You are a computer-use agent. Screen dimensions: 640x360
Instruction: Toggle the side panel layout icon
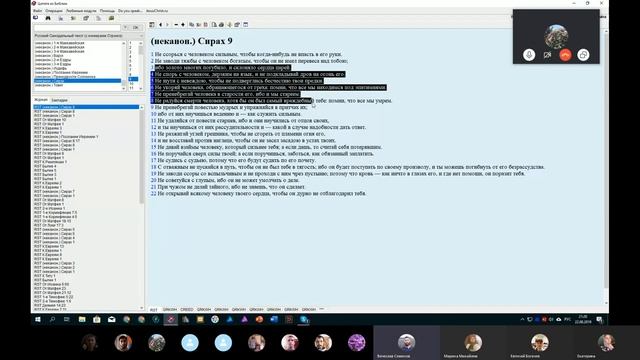[x=152, y=24]
